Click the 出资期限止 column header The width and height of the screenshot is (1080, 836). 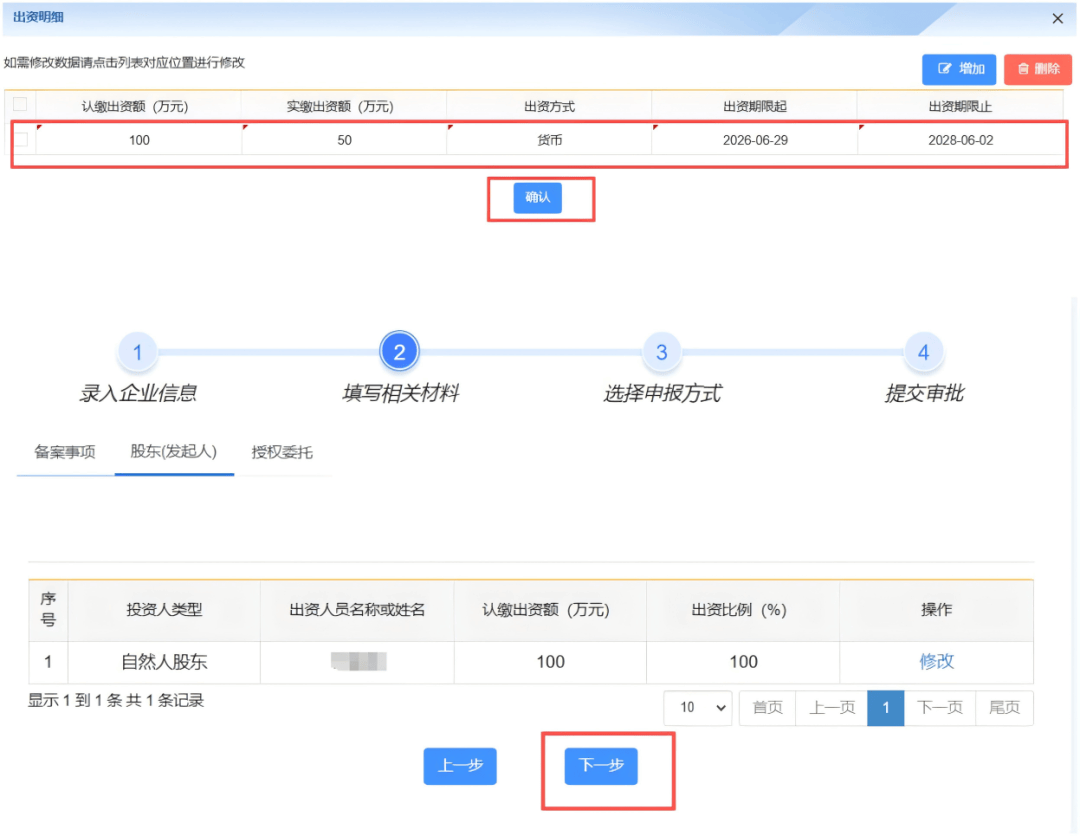[x=960, y=107]
